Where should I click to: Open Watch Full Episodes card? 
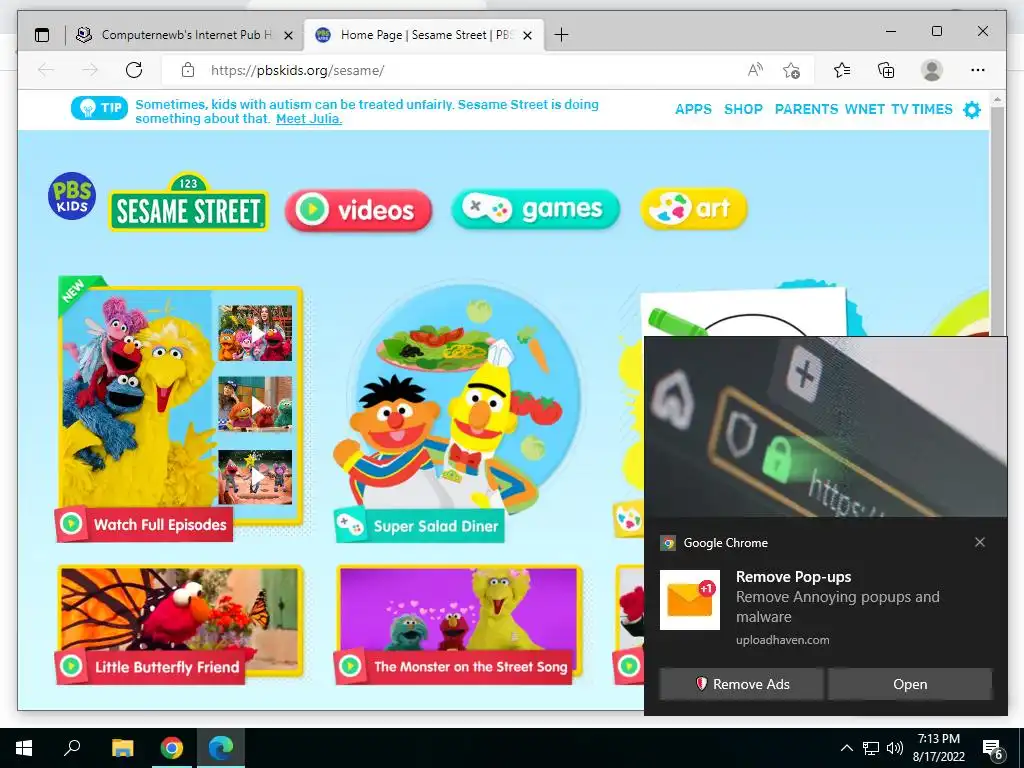pos(180,409)
